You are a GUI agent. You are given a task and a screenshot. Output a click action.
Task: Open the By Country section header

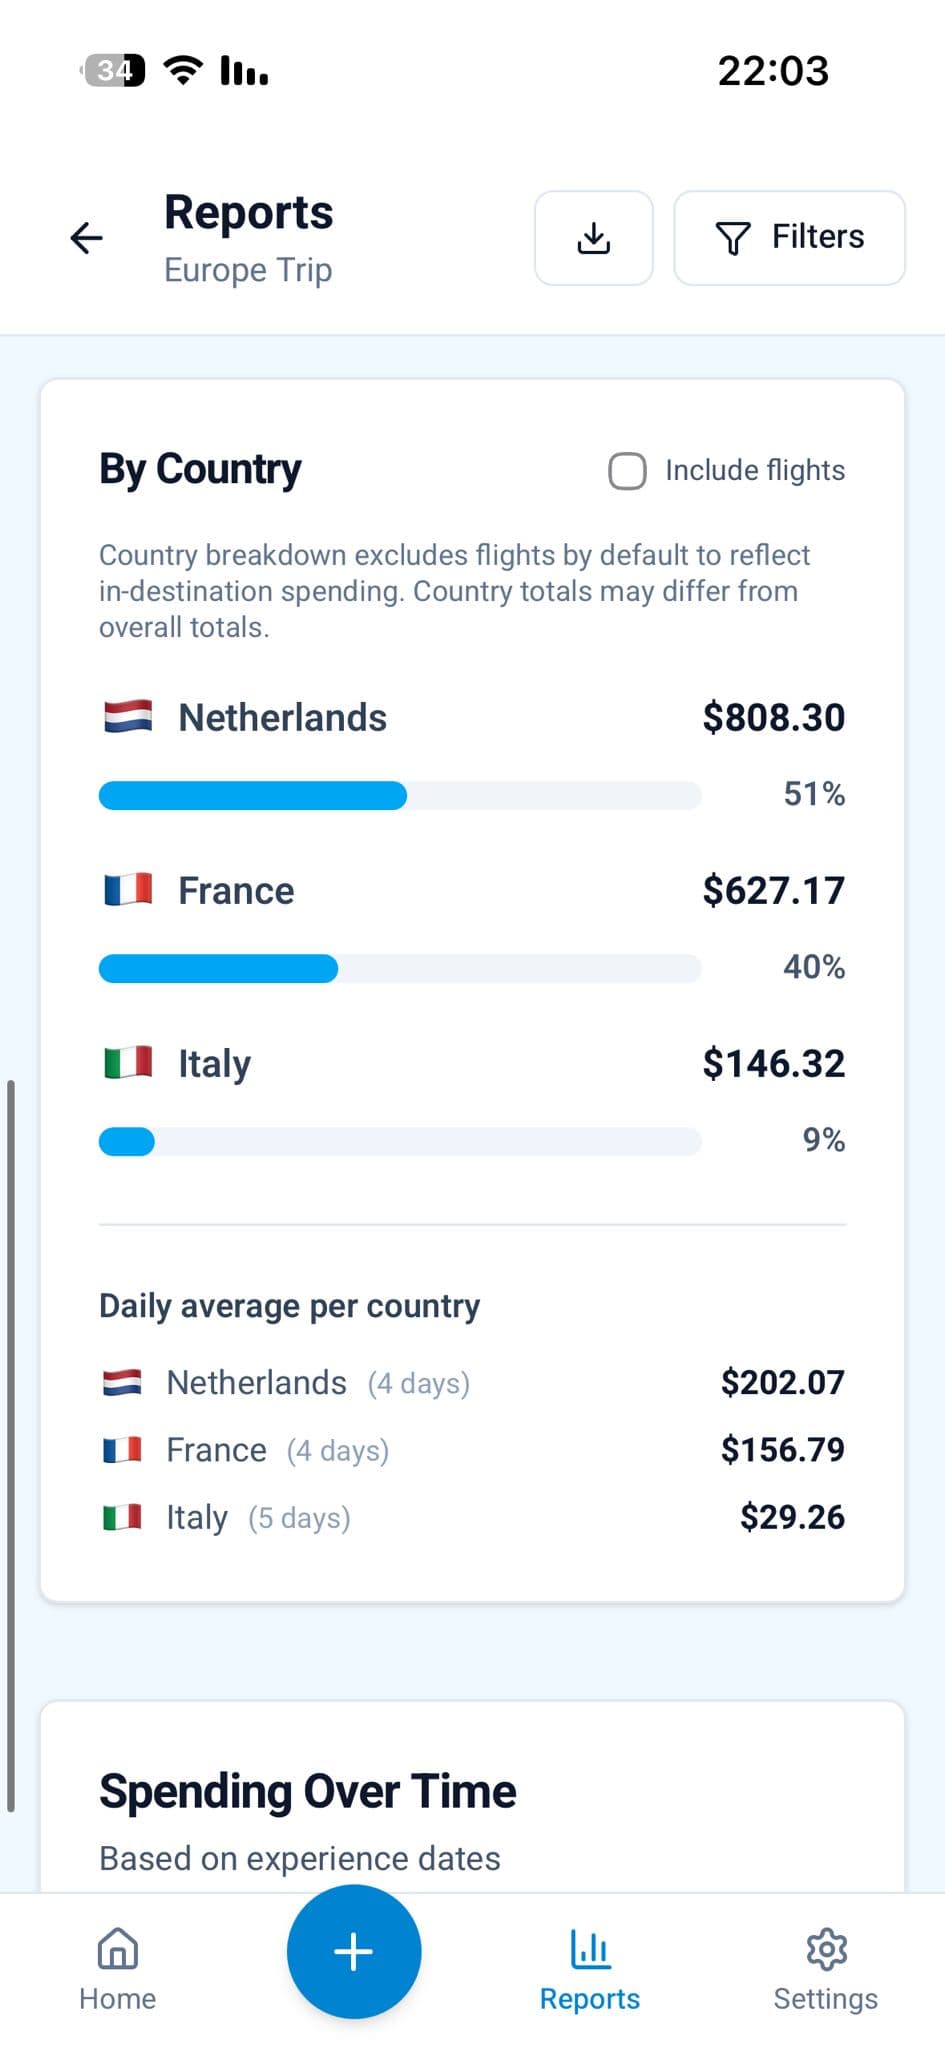[x=200, y=469]
